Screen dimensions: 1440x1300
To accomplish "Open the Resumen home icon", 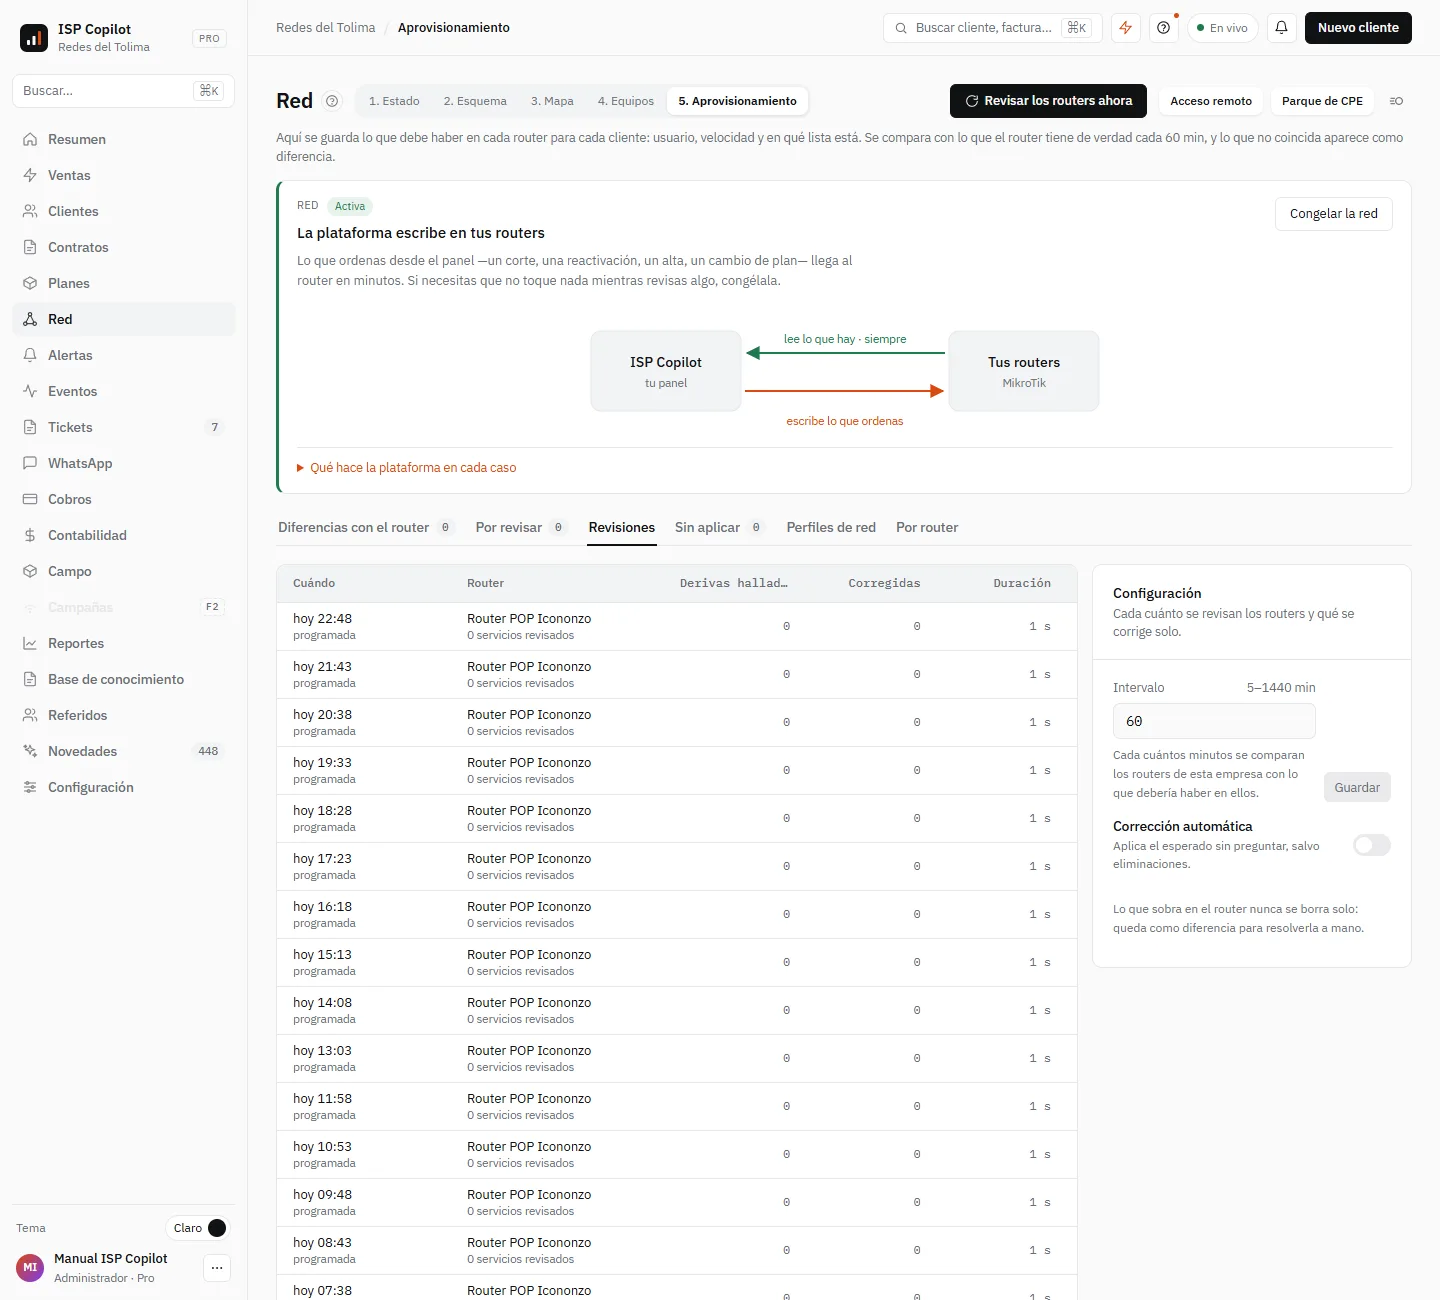I will click(x=30, y=139).
